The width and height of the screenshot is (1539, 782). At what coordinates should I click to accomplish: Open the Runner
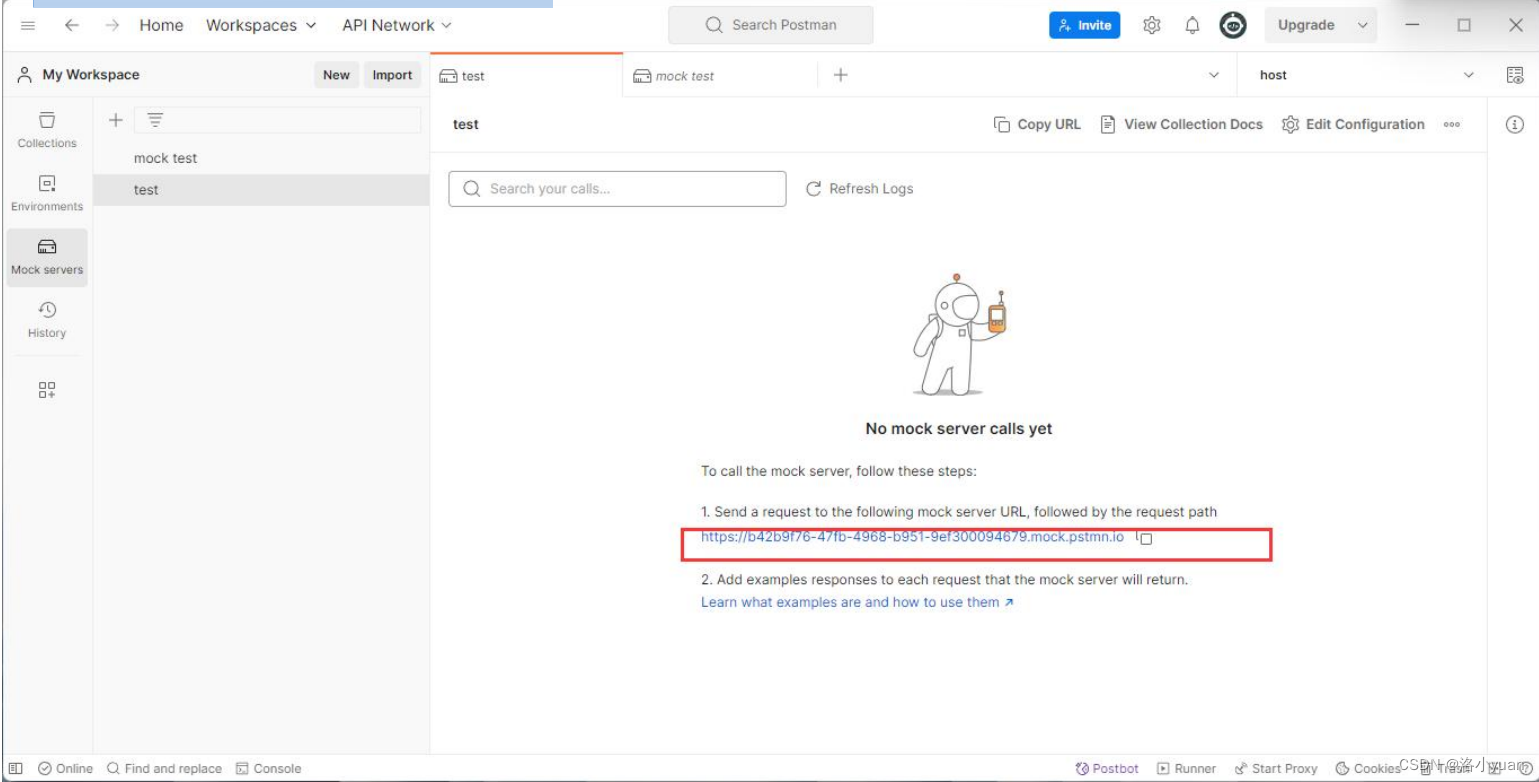tap(1186, 768)
